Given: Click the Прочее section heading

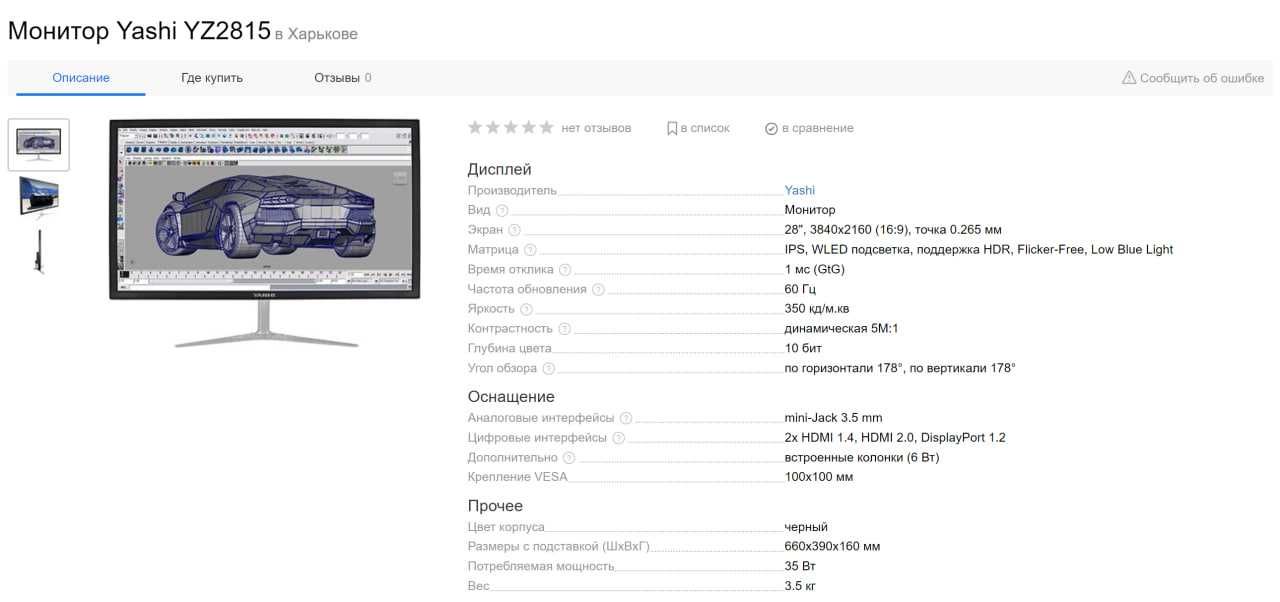Looking at the screenshot, I should coord(496,506).
